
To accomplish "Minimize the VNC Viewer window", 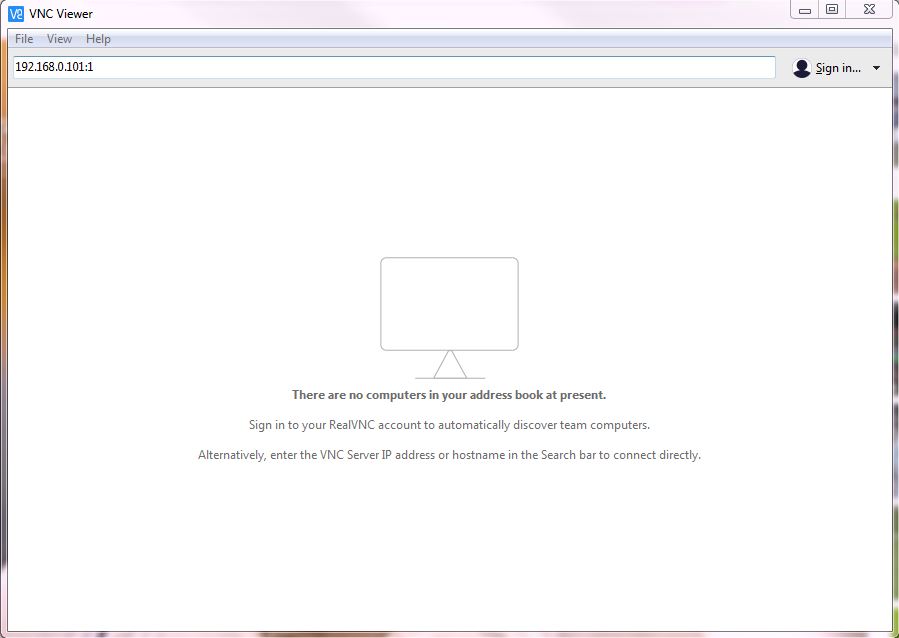I will pyautogui.click(x=804, y=10).
